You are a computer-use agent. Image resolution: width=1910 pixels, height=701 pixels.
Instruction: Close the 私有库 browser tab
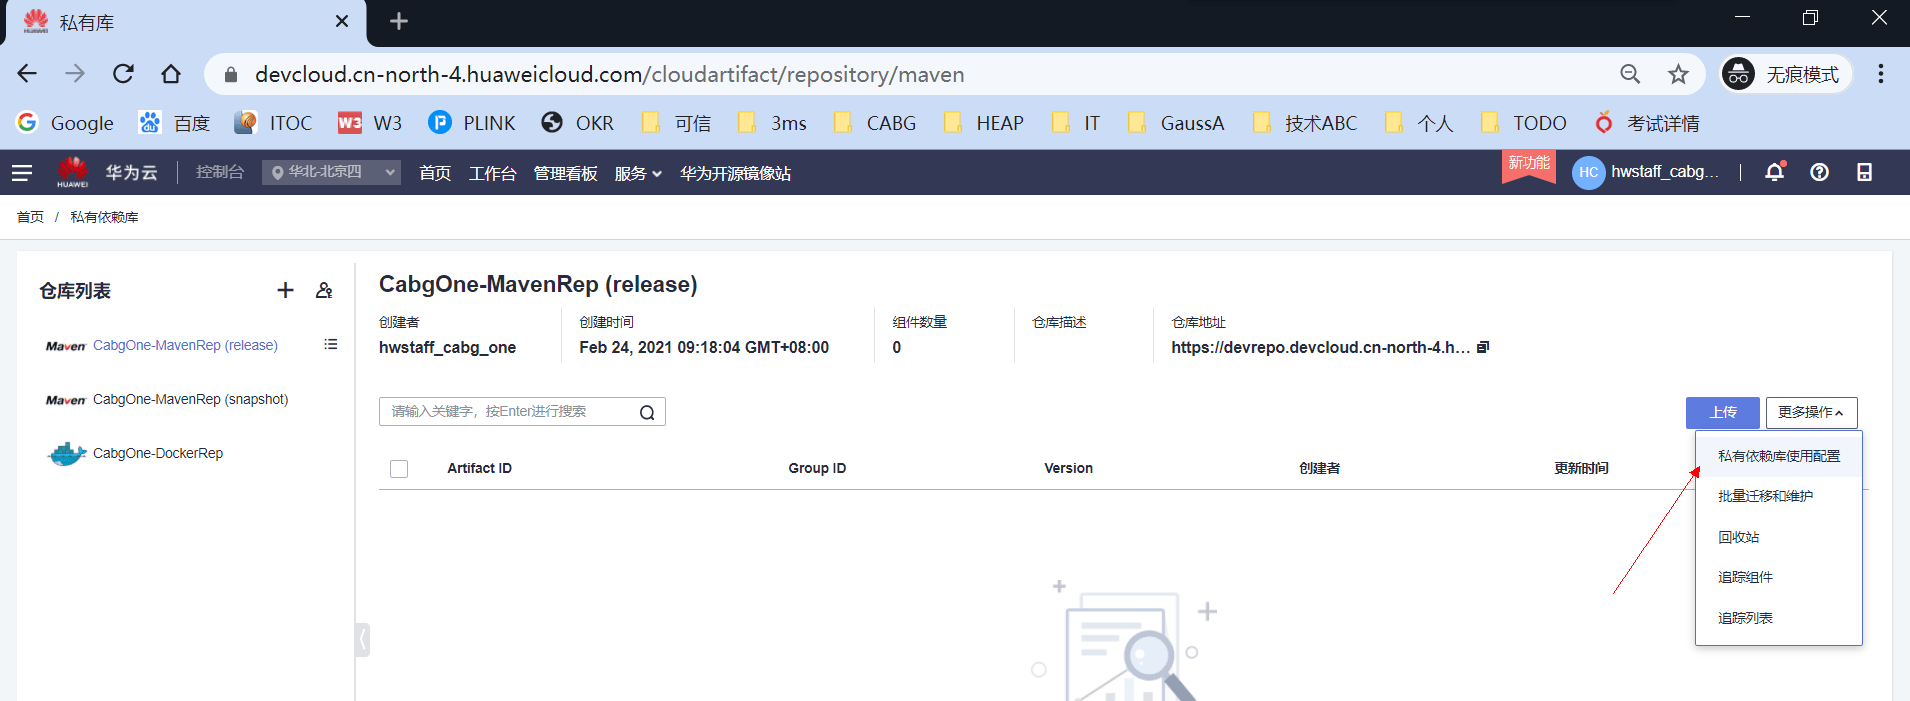341,21
